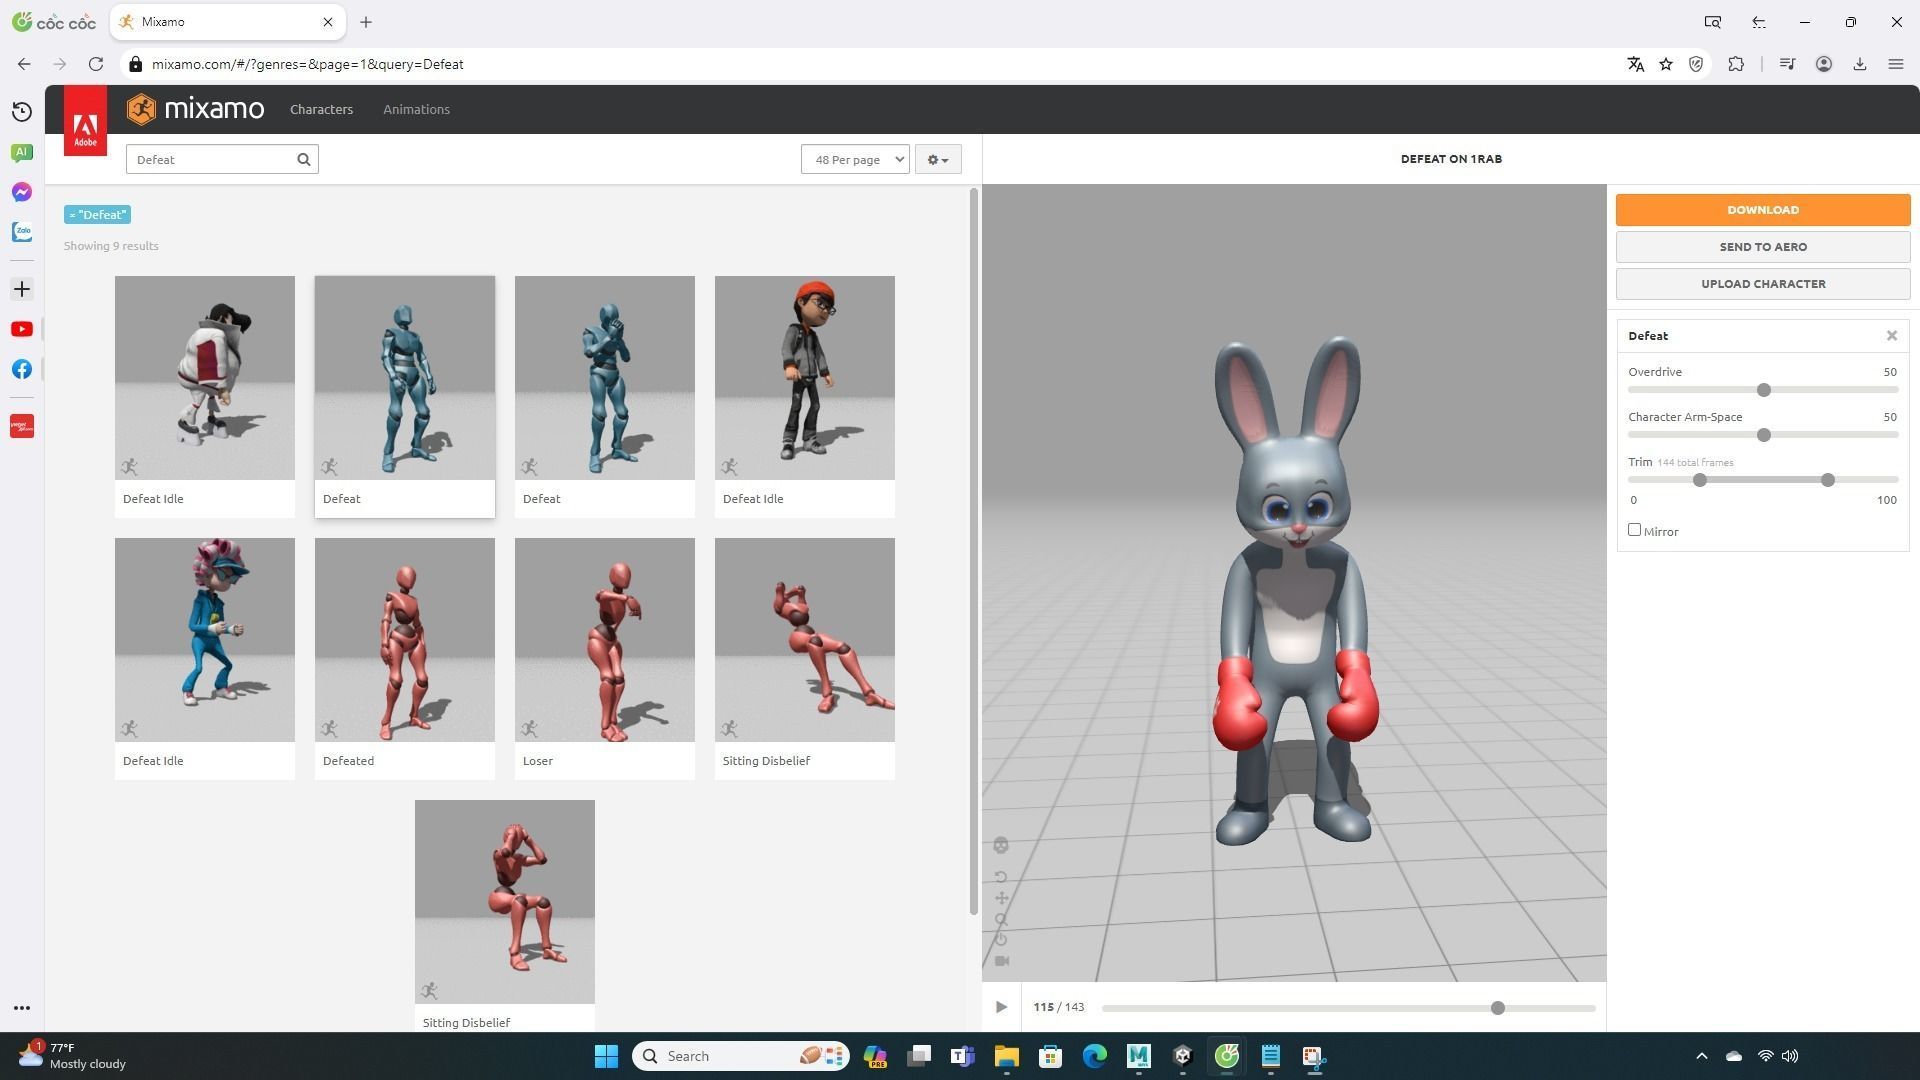Open the Animations tab
The width and height of the screenshot is (1920, 1080).
pos(416,109)
